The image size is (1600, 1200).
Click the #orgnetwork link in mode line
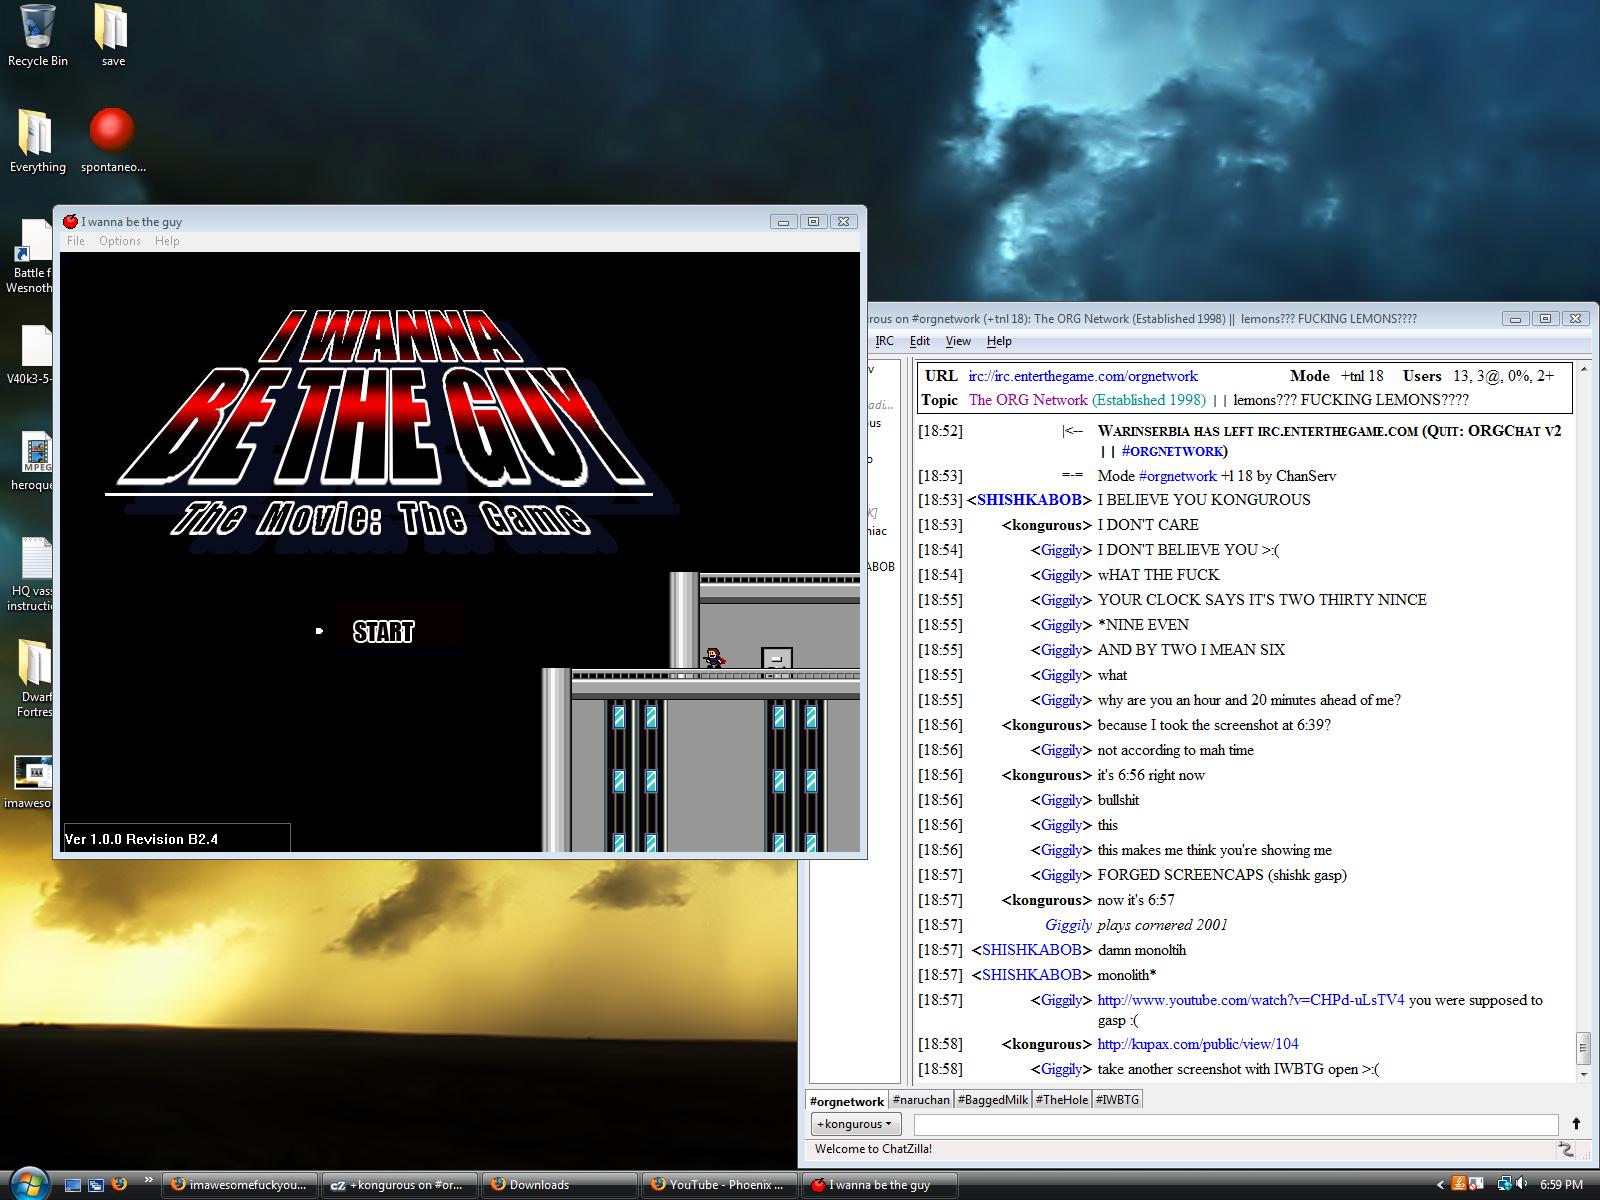[1178, 476]
